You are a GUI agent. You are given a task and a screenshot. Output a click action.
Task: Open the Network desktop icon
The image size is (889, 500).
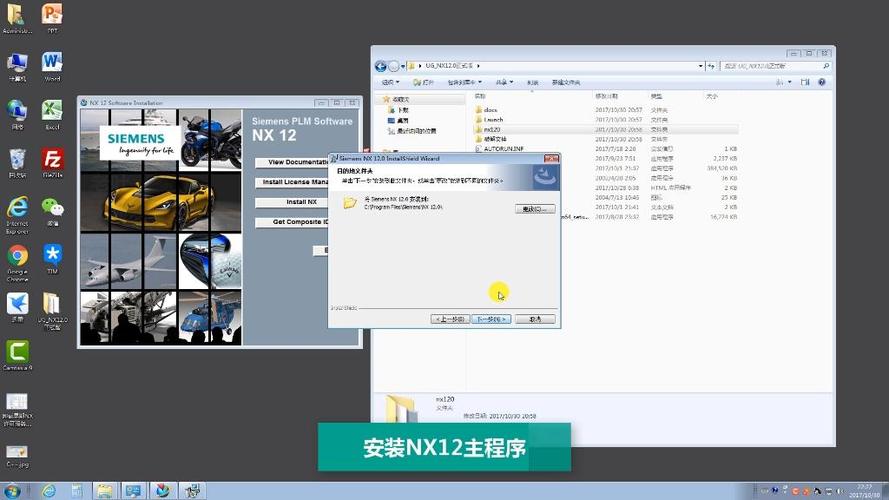click(x=18, y=114)
